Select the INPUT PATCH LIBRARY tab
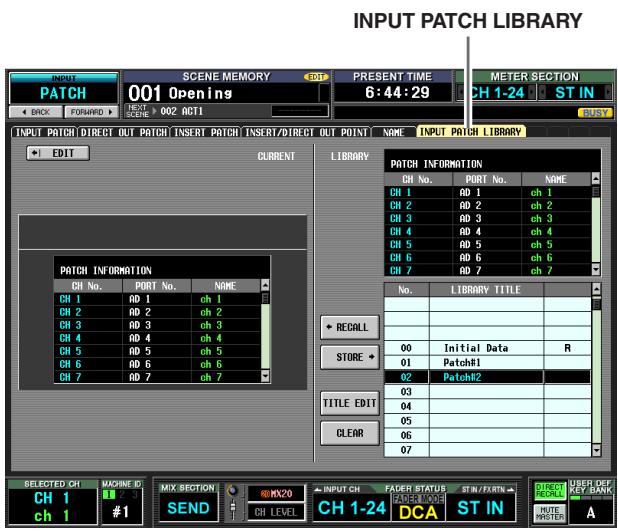 click(x=471, y=132)
